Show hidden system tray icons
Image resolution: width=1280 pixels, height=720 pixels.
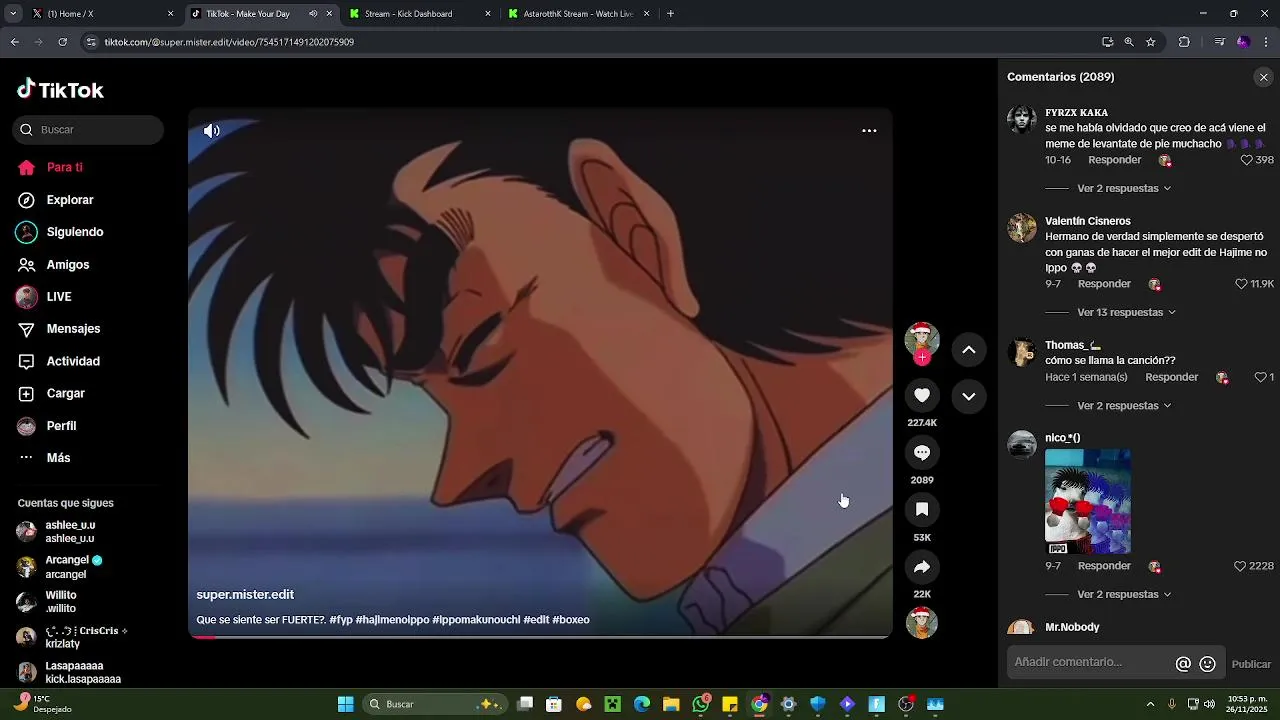click(x=1150, y=704)
